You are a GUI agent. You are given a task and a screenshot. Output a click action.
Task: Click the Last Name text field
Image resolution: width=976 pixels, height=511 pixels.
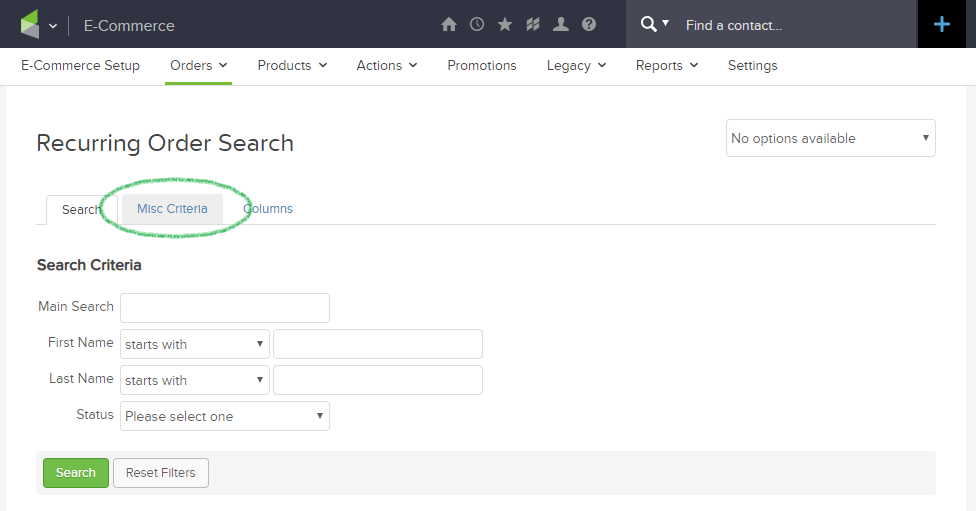point(378,380)
